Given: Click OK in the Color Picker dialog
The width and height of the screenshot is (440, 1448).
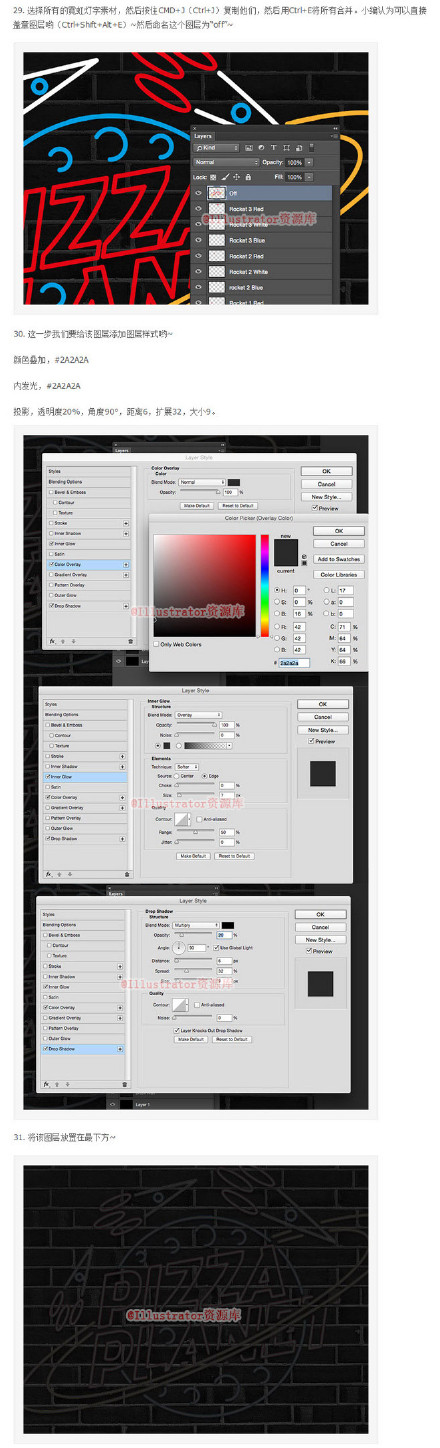Looking at the screenshot, I should 338,531.
